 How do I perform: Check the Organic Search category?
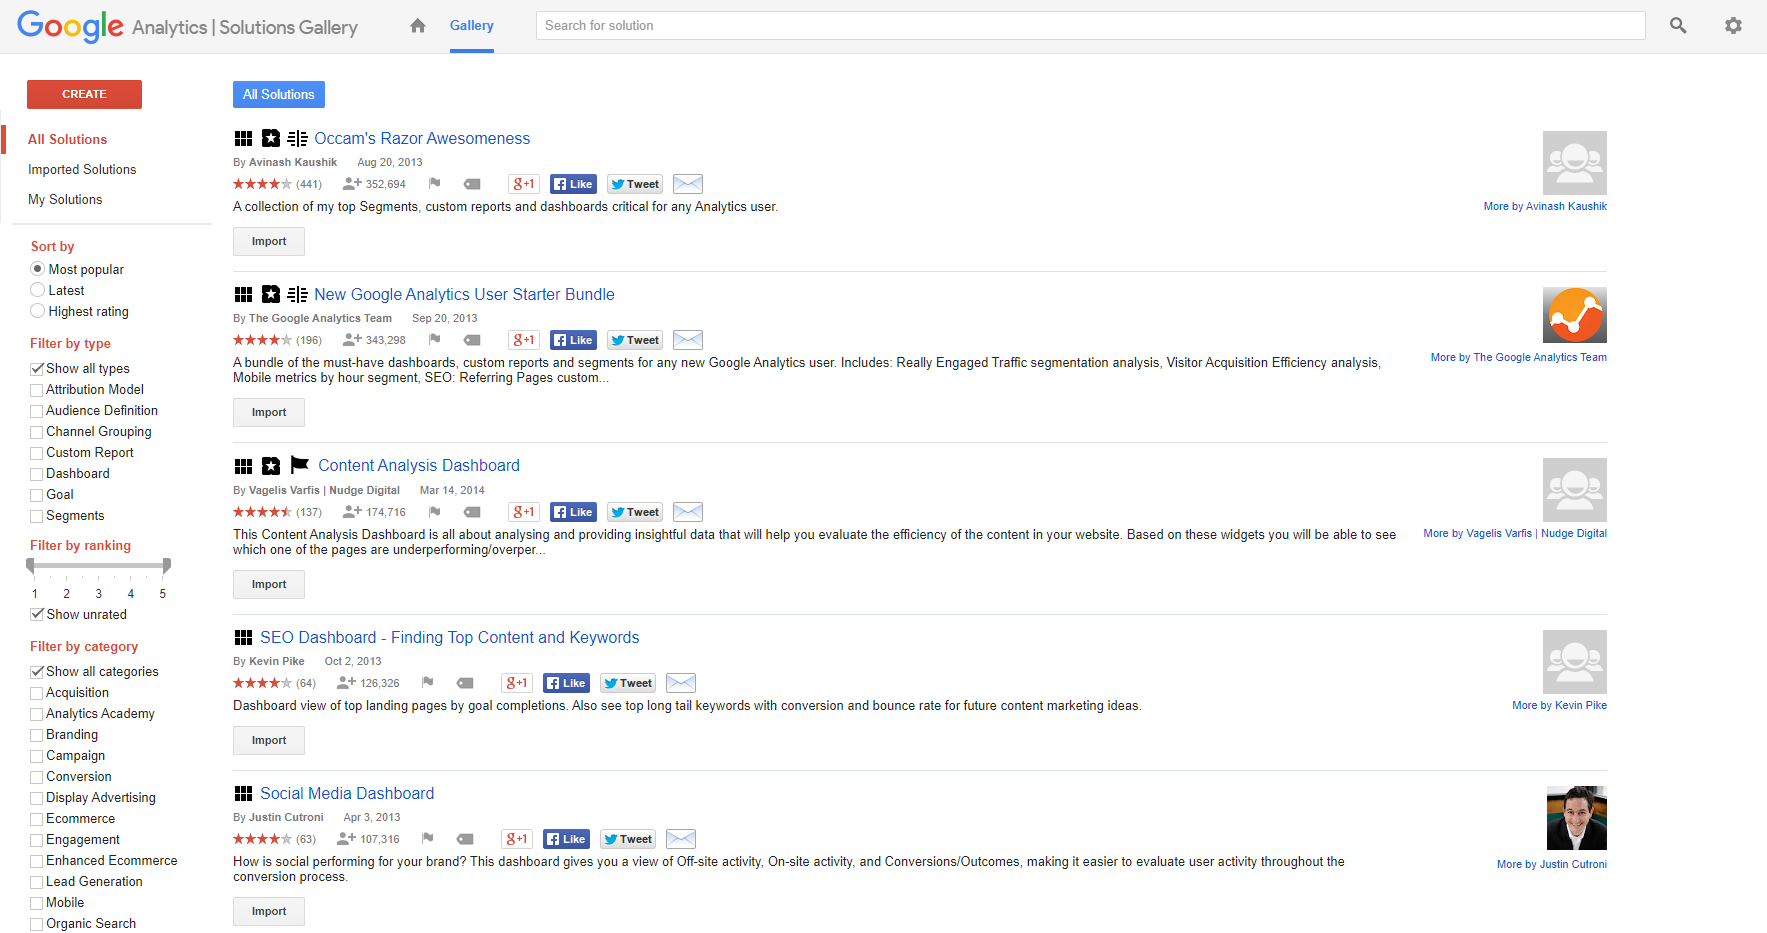point(37,924)
